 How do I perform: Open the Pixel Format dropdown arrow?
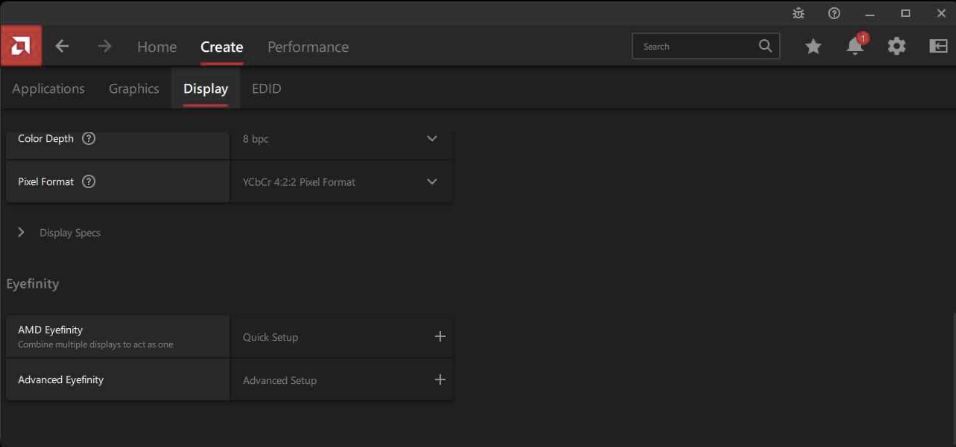[432, 182]
